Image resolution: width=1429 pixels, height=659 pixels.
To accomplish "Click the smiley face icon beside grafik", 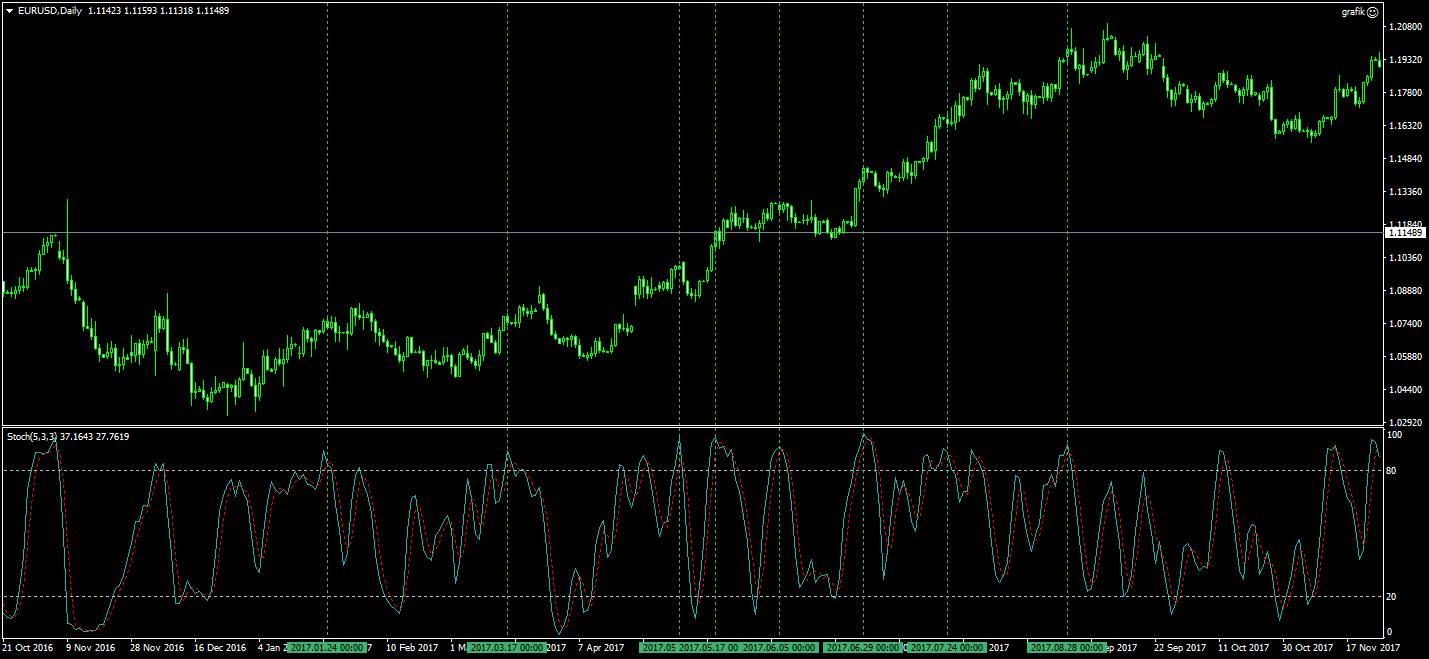I will pyautogui.click(x=1372, y=12).
